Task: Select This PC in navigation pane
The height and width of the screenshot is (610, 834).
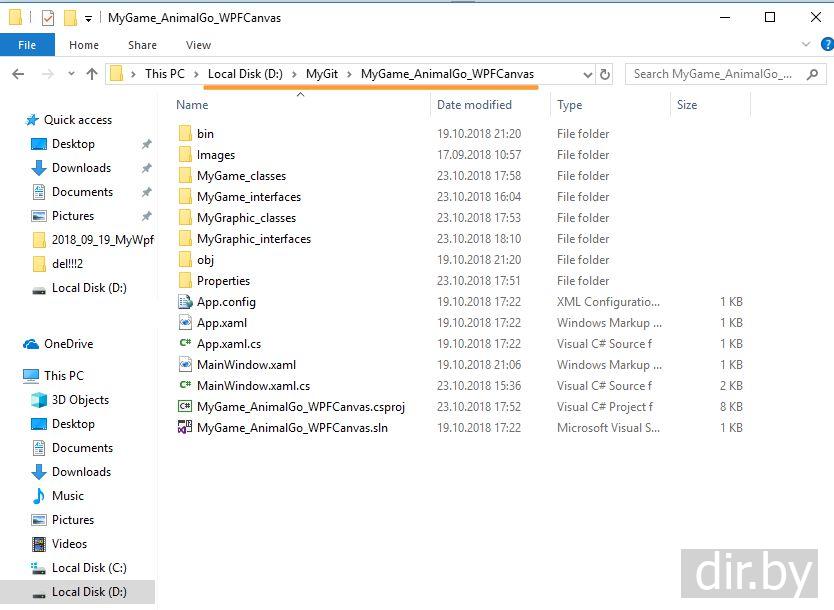Action: coord(64,376)
